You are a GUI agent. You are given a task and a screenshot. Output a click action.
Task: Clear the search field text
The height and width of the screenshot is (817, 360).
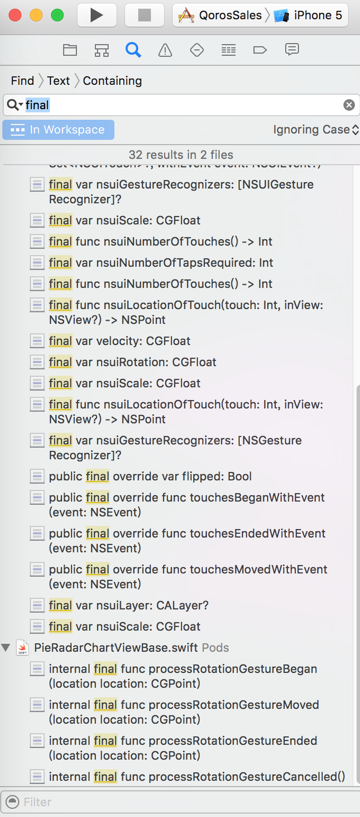point(349,105)
